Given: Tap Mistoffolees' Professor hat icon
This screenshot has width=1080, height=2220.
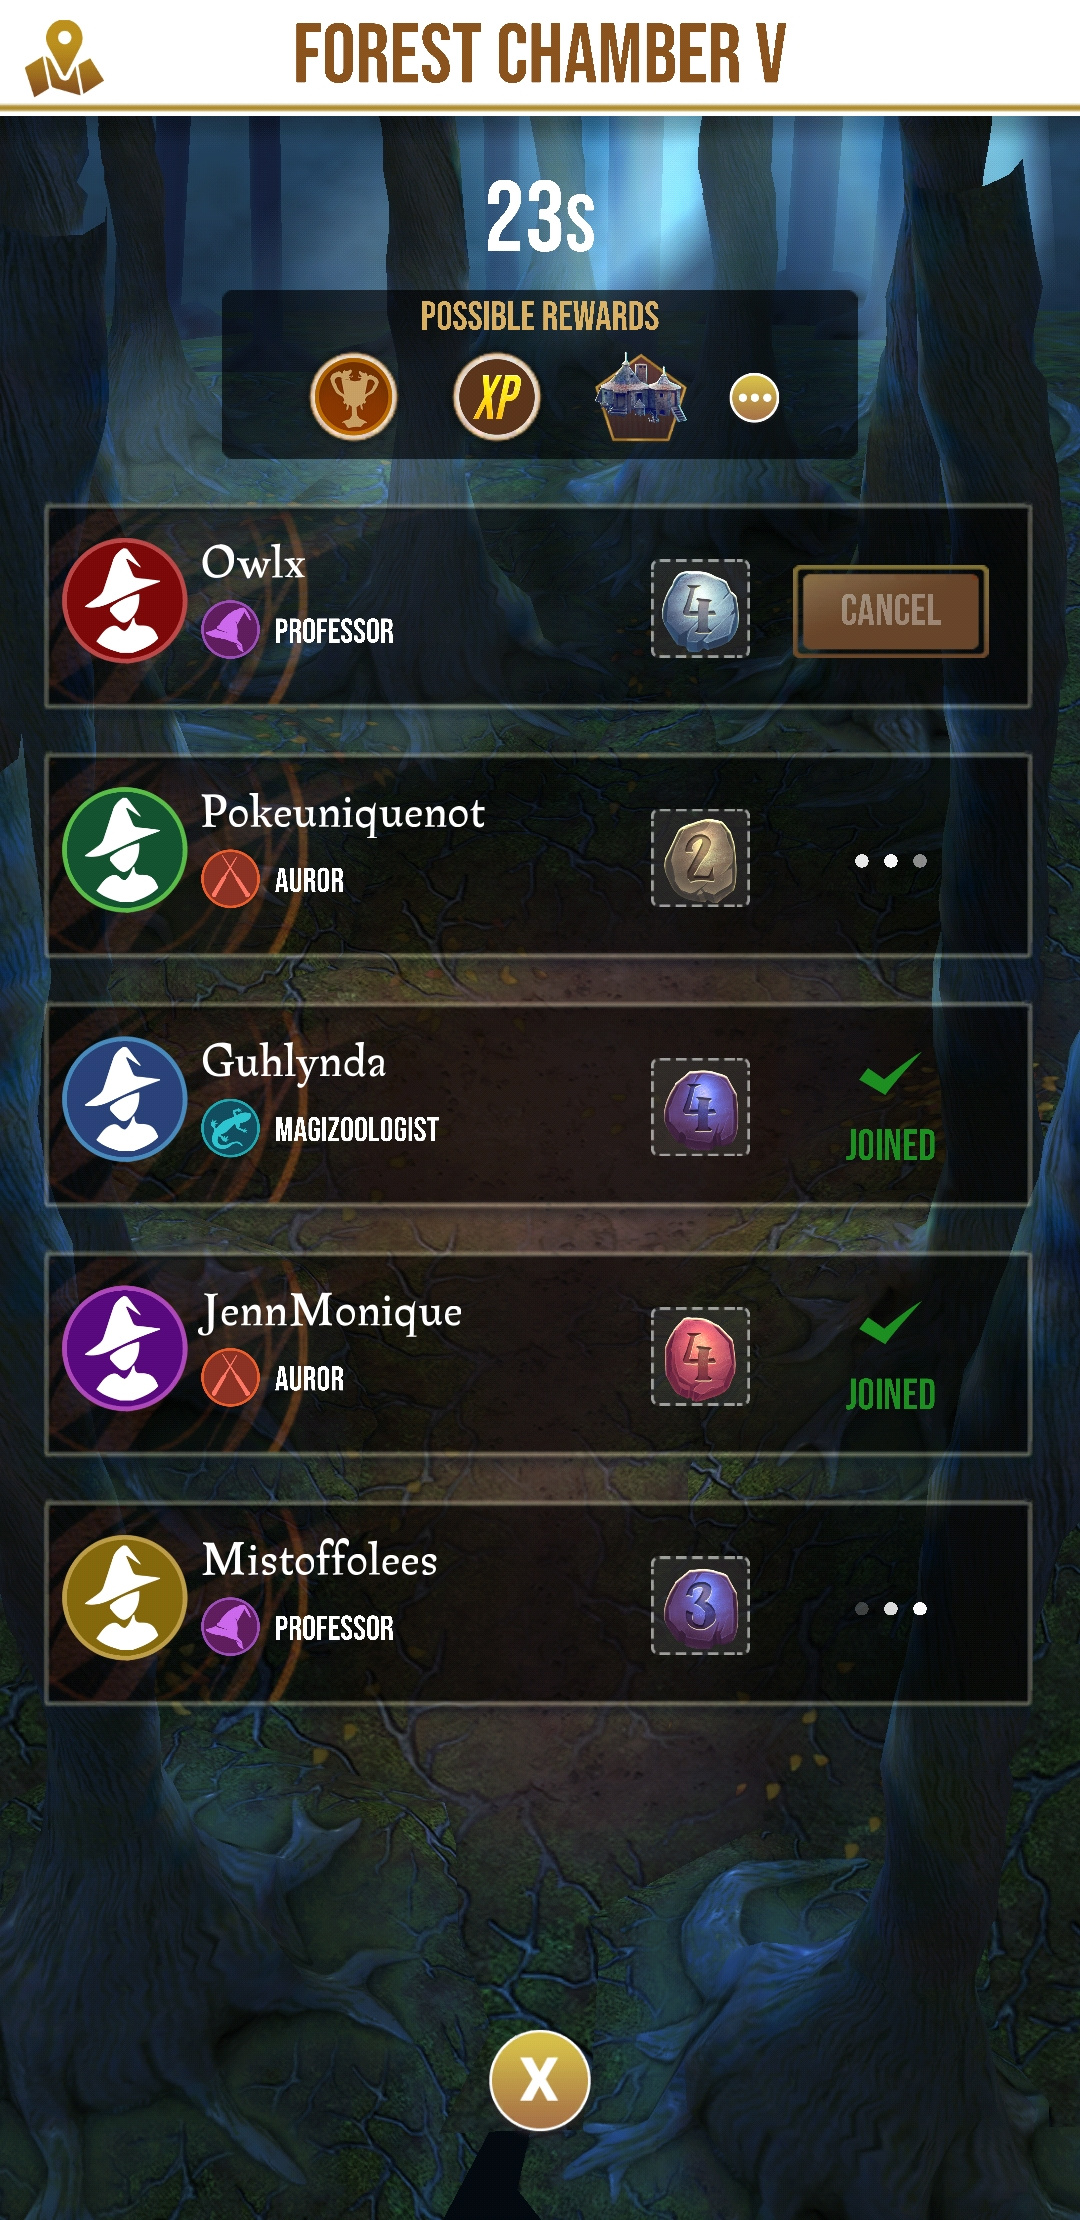Looking at the screenshot, I should pos(230,1627).
